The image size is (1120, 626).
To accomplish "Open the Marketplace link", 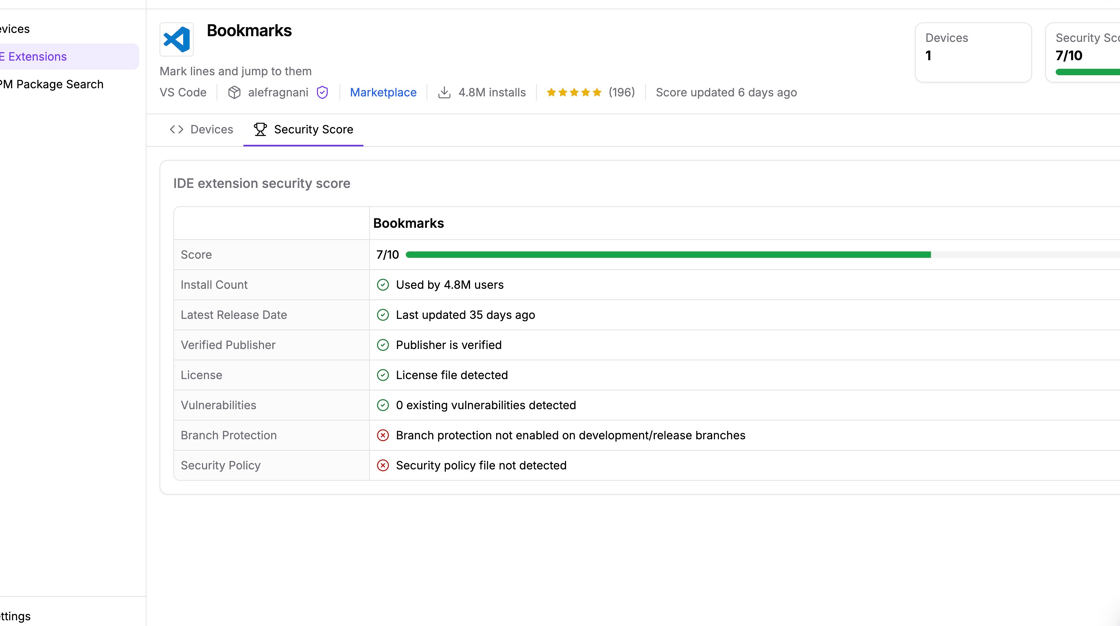I will pos(383,92).
